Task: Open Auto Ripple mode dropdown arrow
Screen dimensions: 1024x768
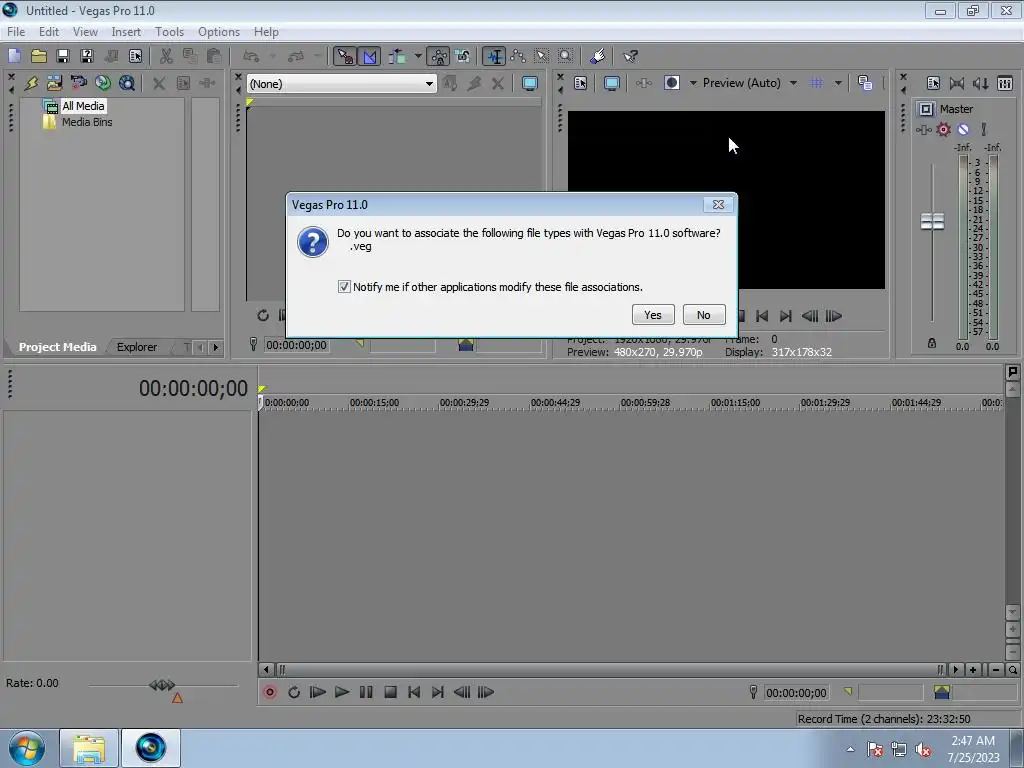Action: pos(417,56)
